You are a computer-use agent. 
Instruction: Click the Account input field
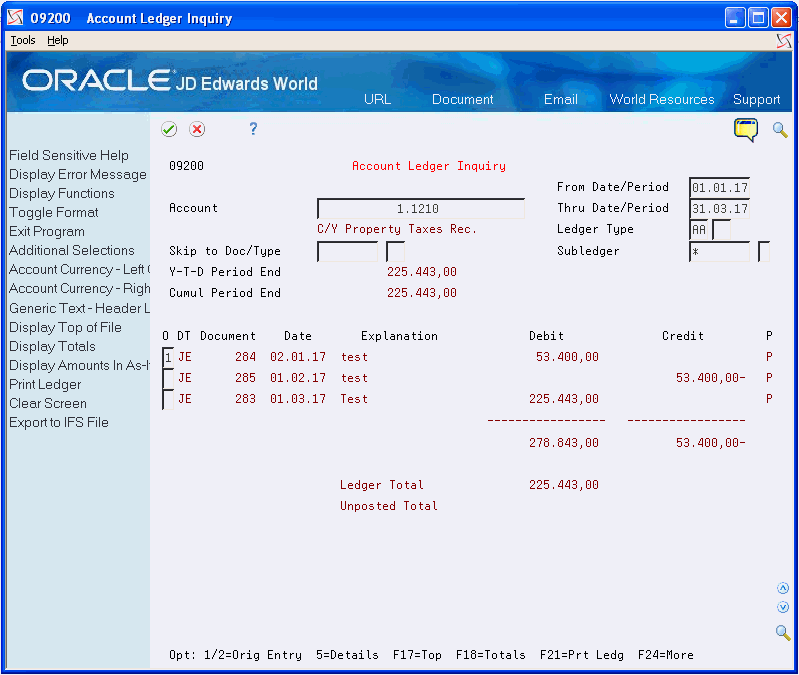421,208
